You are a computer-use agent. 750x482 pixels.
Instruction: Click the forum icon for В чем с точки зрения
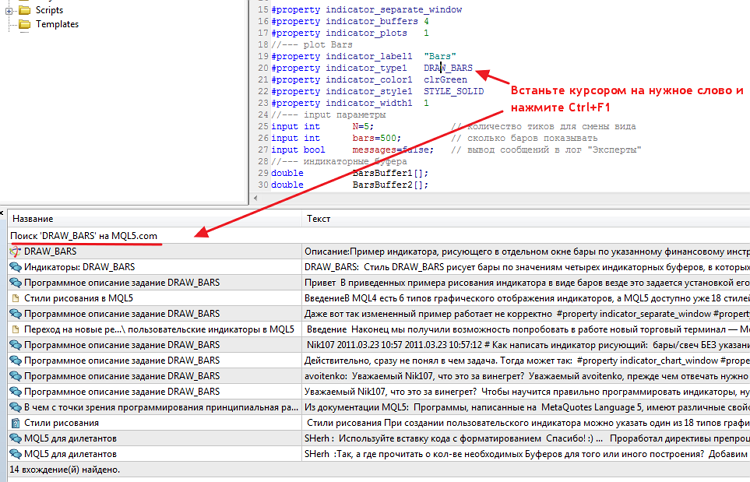[15, 407]
